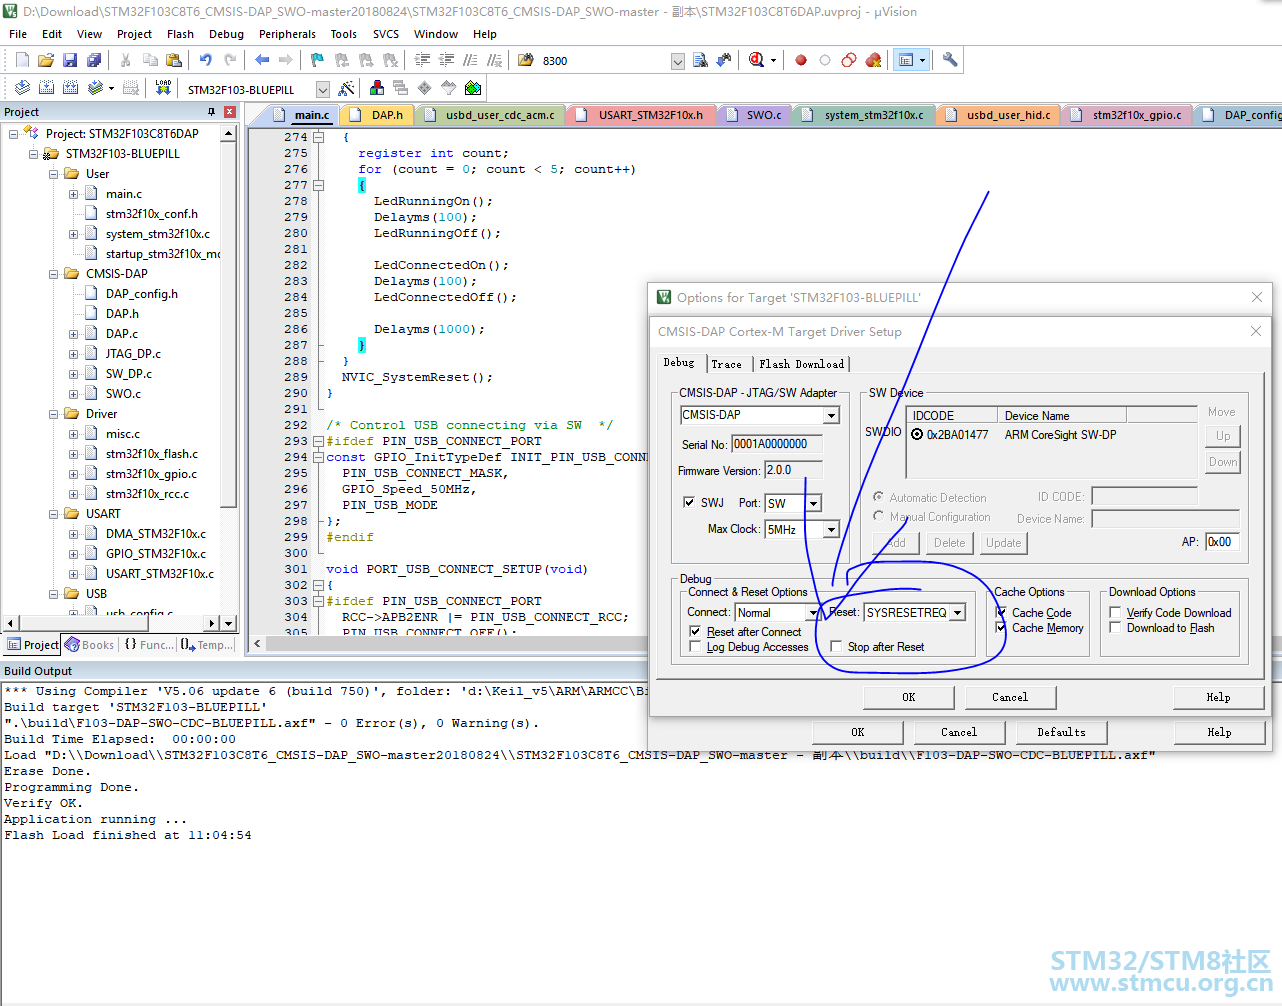Click the Paste clipboard icon
The width and height of the screenshot is (1282, 1006).
(174, 61)
